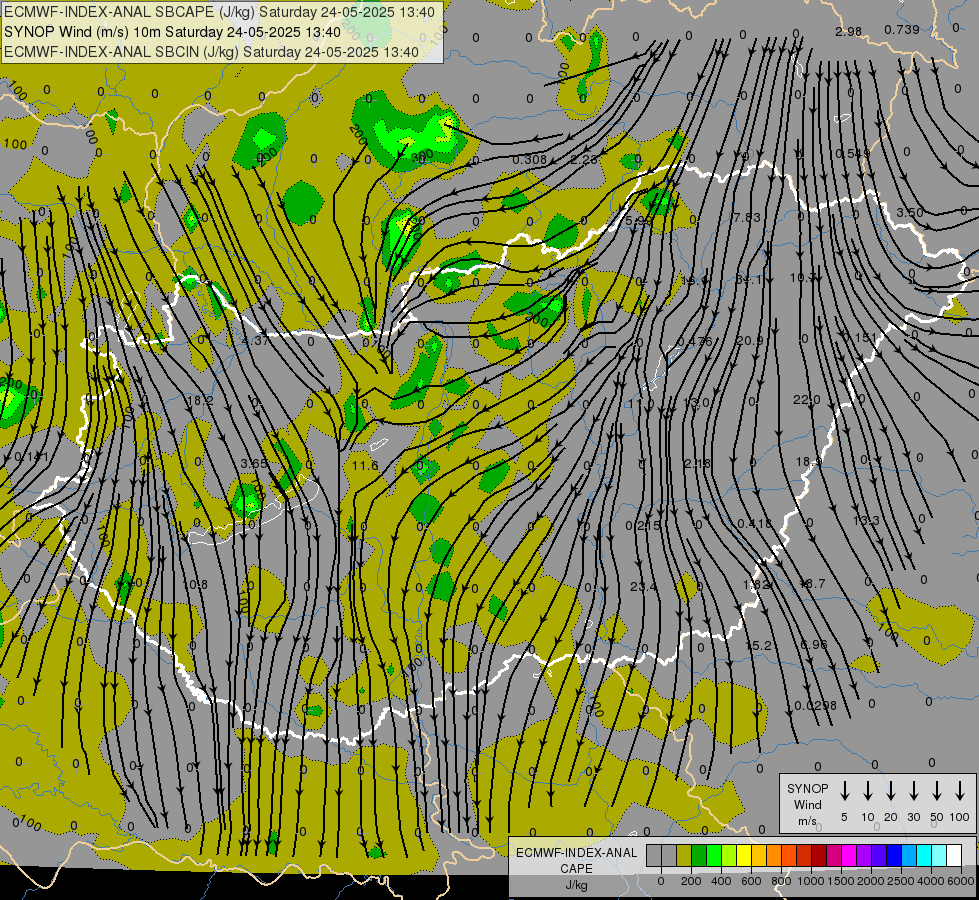The height and width of the screenshot is (900, 979).
Task: Click the 1000 tick label in CAPE legend
Action: 811,881
